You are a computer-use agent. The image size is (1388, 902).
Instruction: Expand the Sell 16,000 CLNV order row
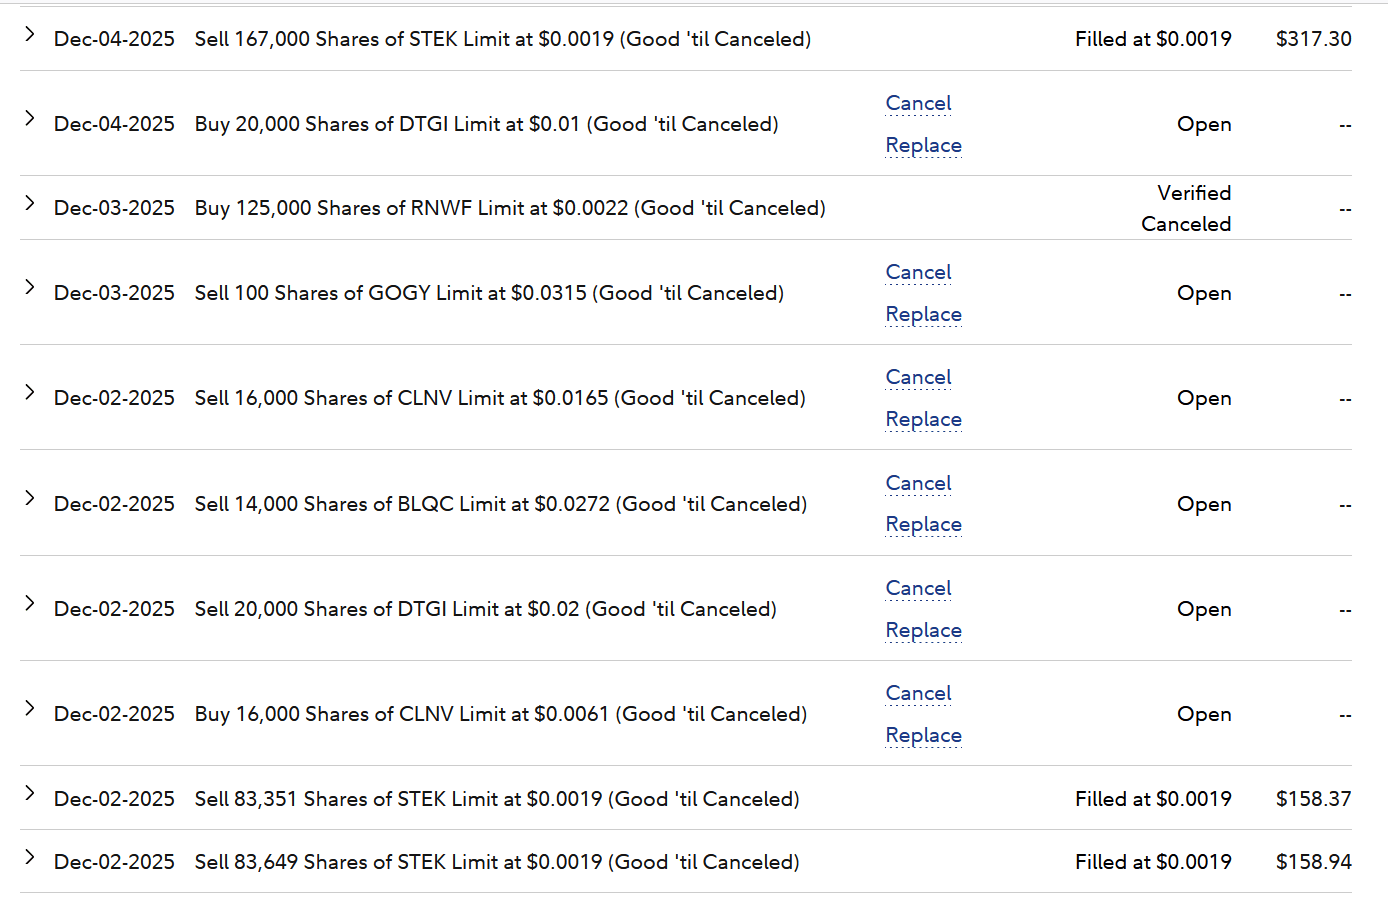click(x=30, y=393)
